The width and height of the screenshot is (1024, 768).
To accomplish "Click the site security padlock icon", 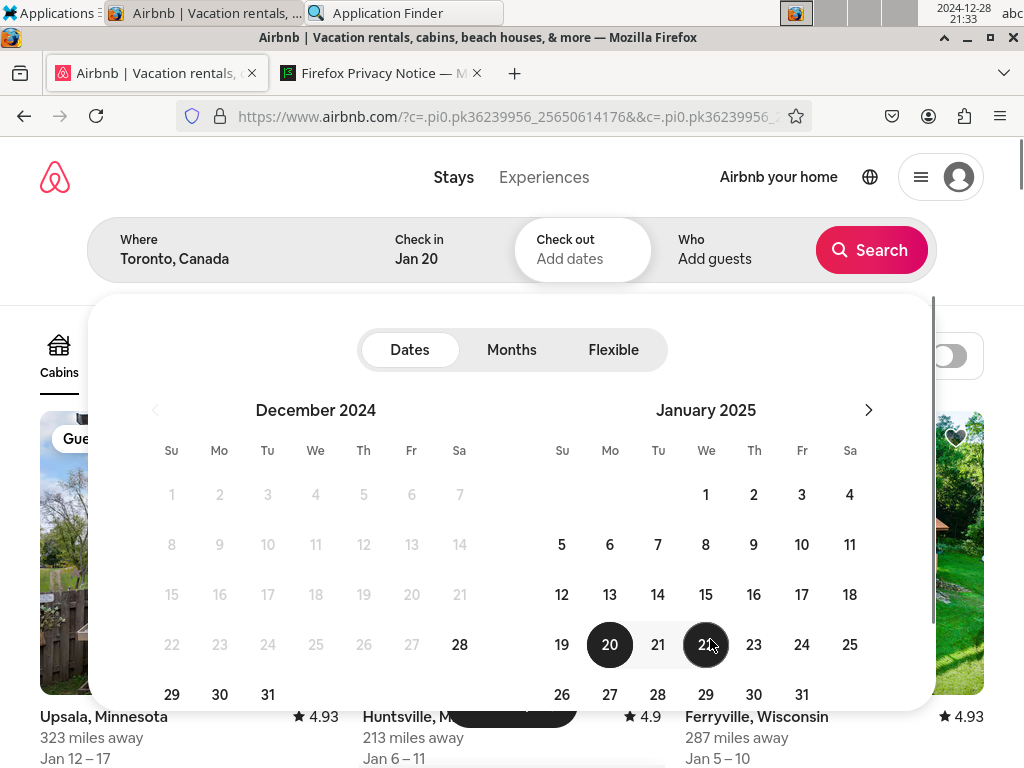I will click(x=220, y=116).
